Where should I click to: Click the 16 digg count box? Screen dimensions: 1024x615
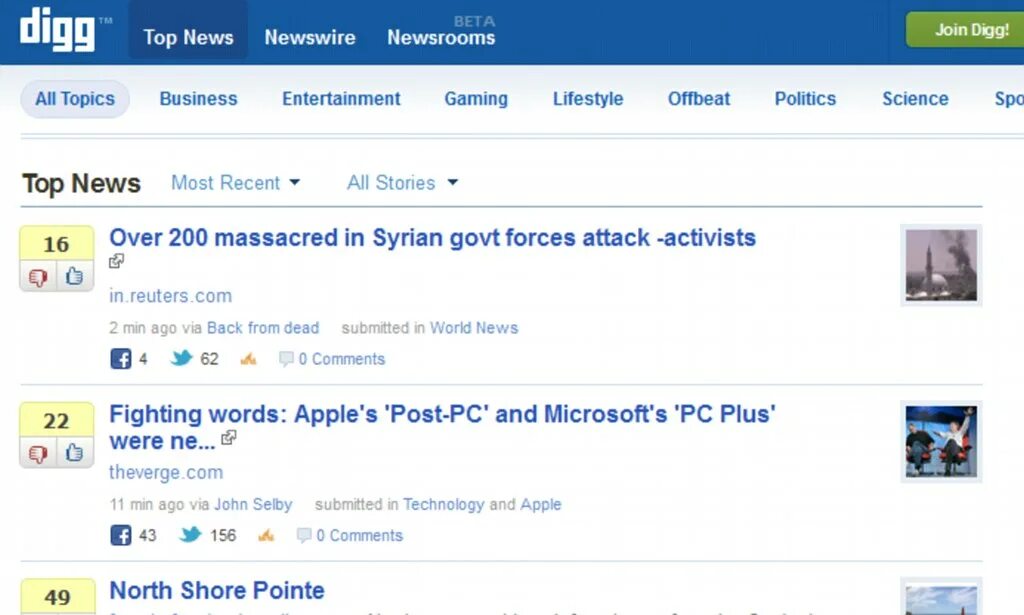pos(57,244)
